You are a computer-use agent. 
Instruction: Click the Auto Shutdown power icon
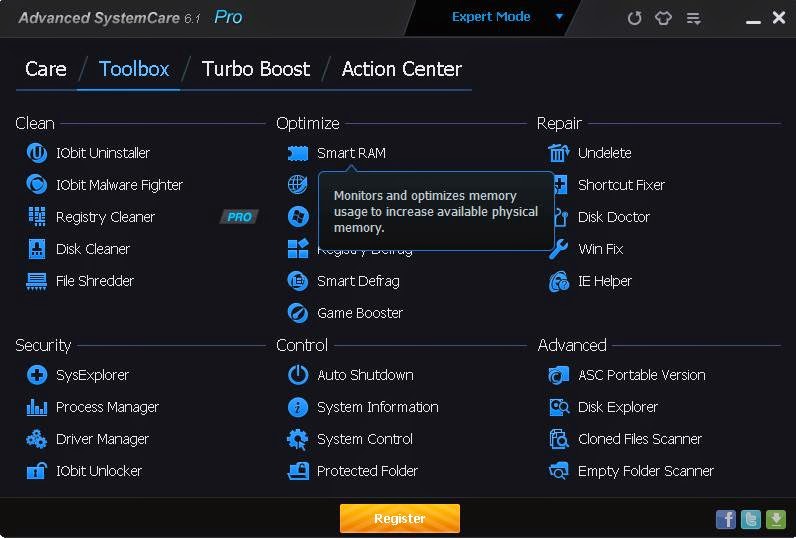[x=297, y=375]
